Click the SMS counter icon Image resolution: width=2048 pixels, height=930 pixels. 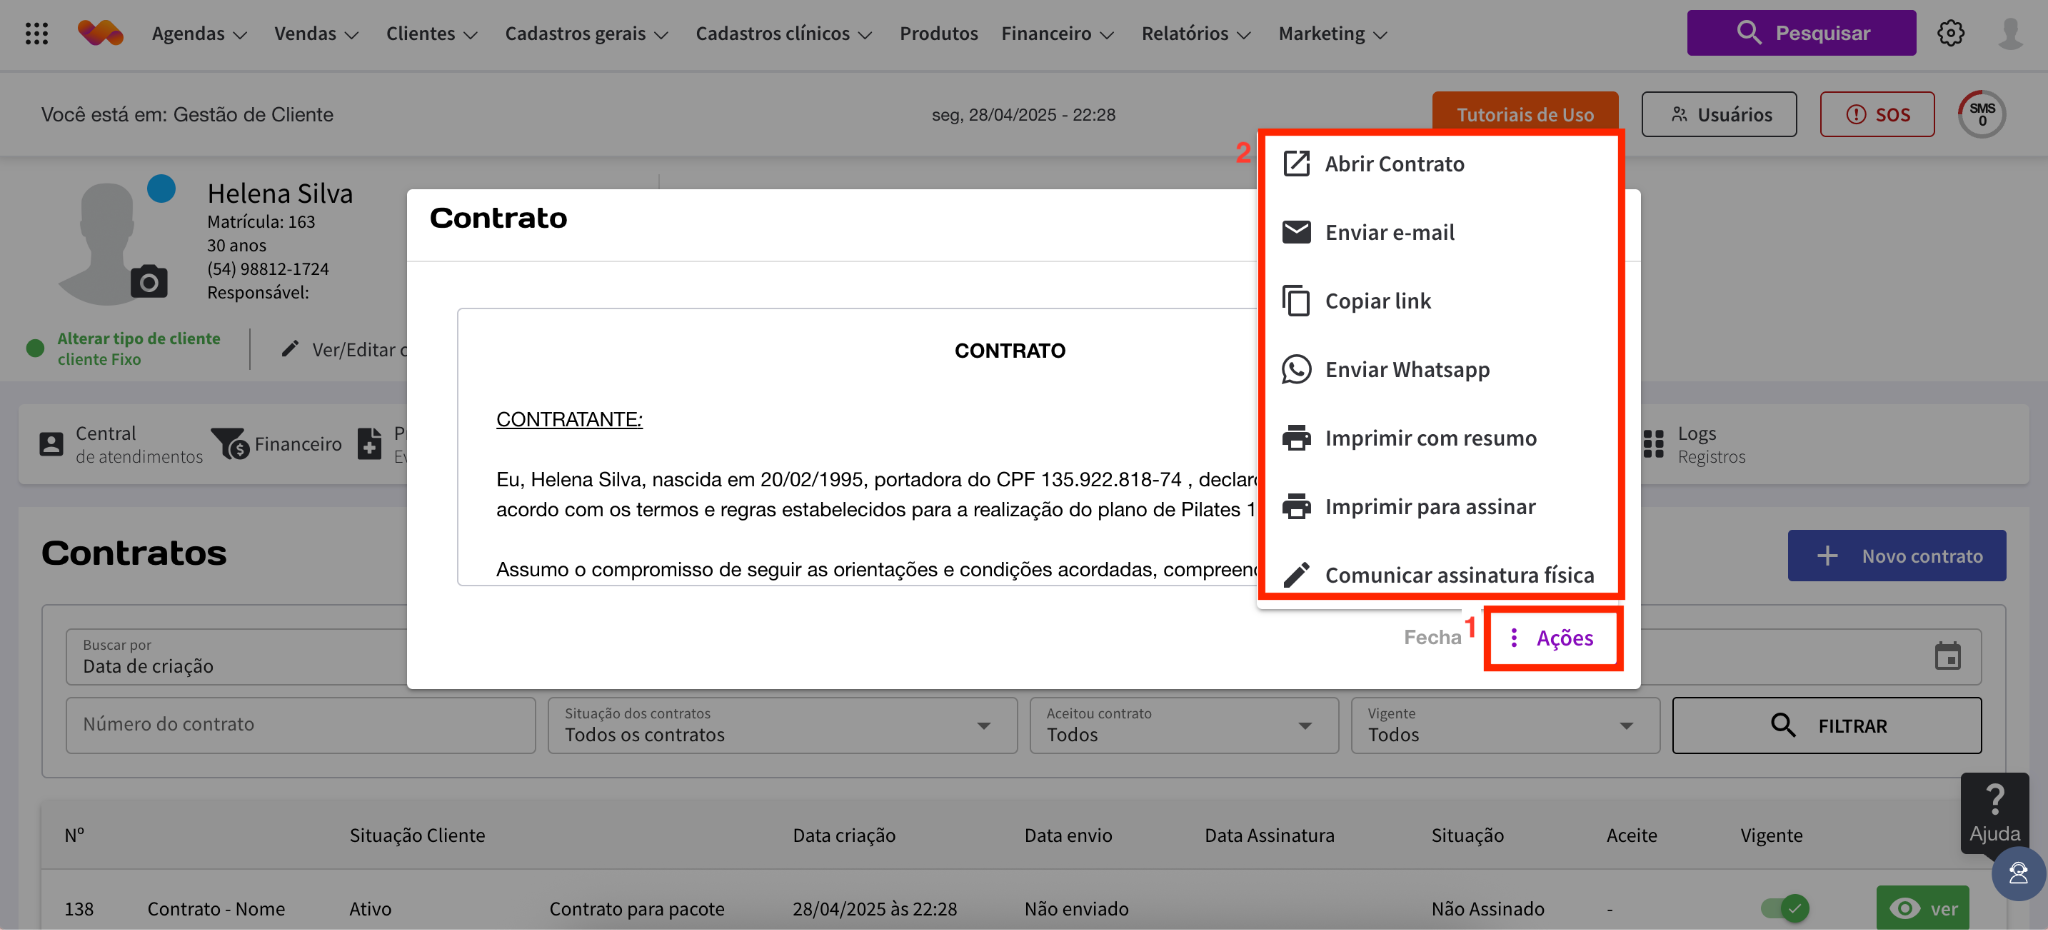pos(1982,114)
